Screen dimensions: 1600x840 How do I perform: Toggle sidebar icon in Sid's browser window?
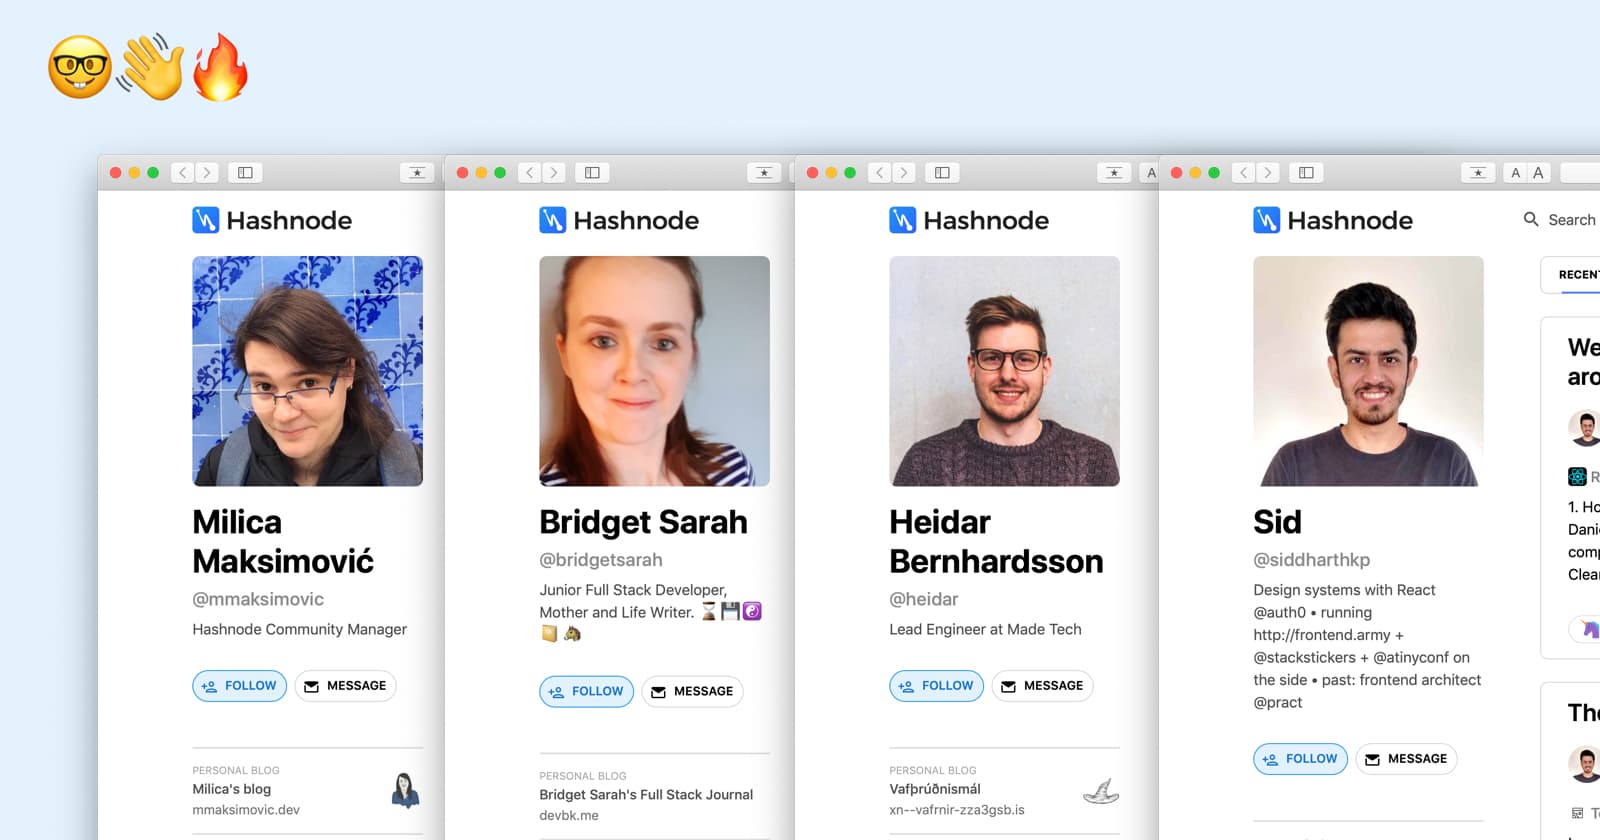1306,173
